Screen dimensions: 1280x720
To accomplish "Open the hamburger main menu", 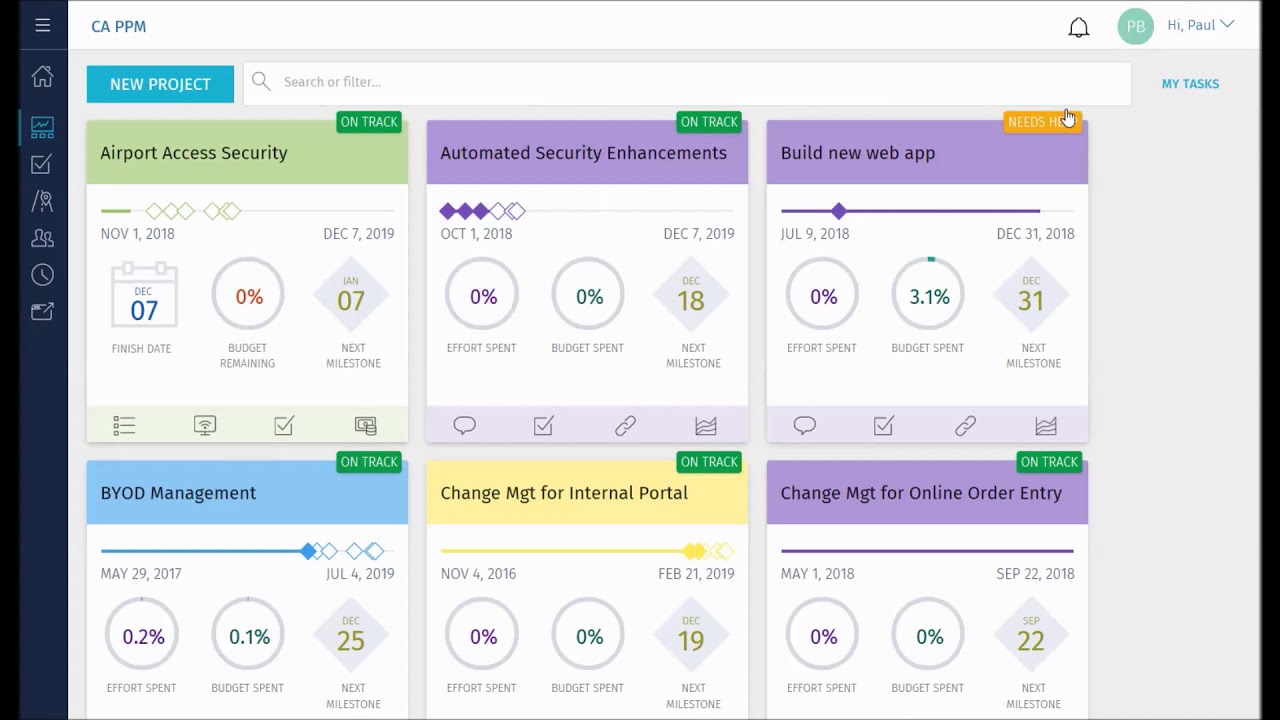I will [x=42, y=26].
